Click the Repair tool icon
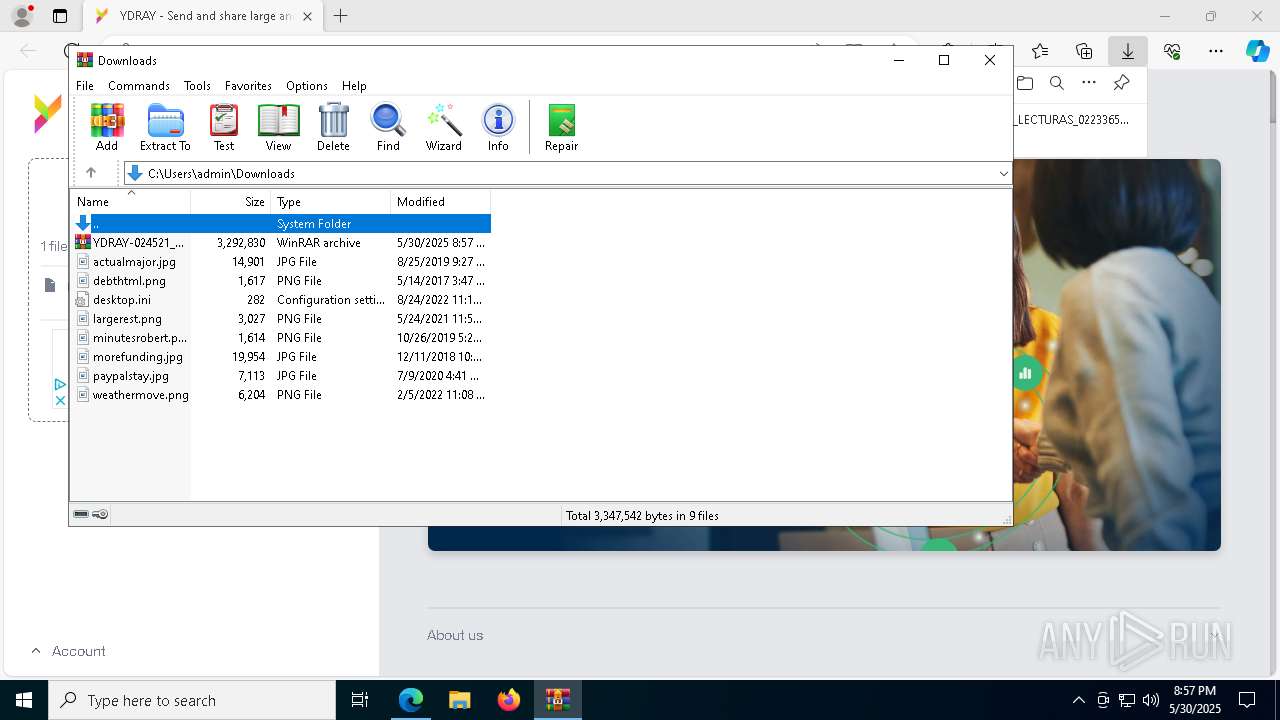The width and height of the screenshot is (1280, 720). [561, 127]
